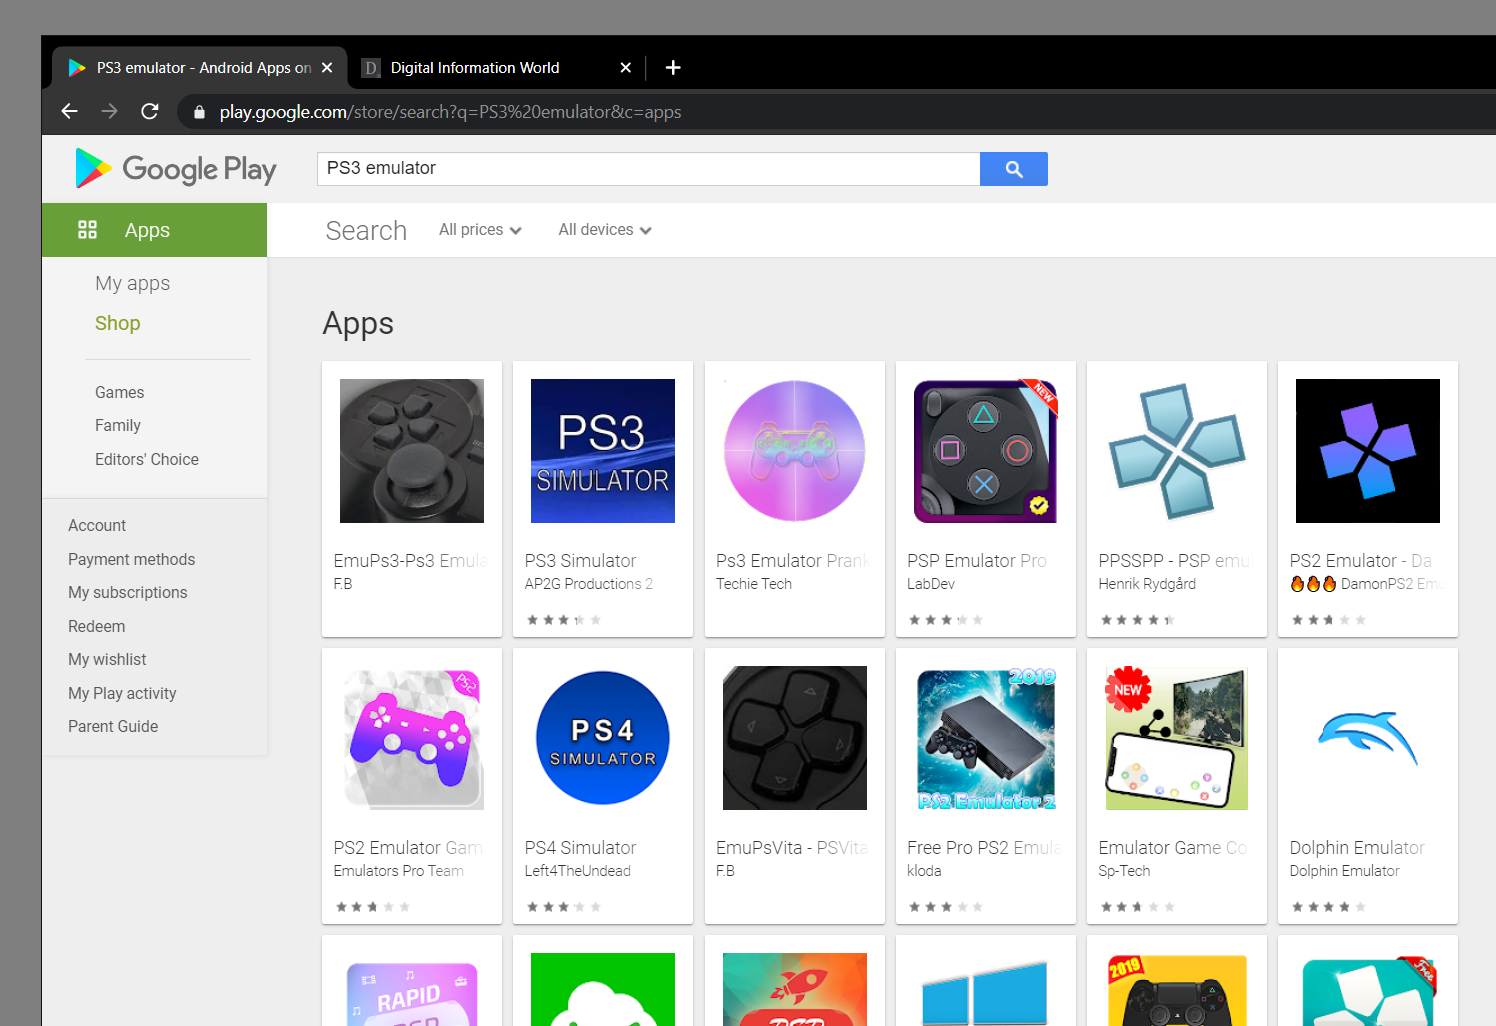Click the LabDev developer link
This screenshot has width=1496, height=1026.
tap(931, 584)
